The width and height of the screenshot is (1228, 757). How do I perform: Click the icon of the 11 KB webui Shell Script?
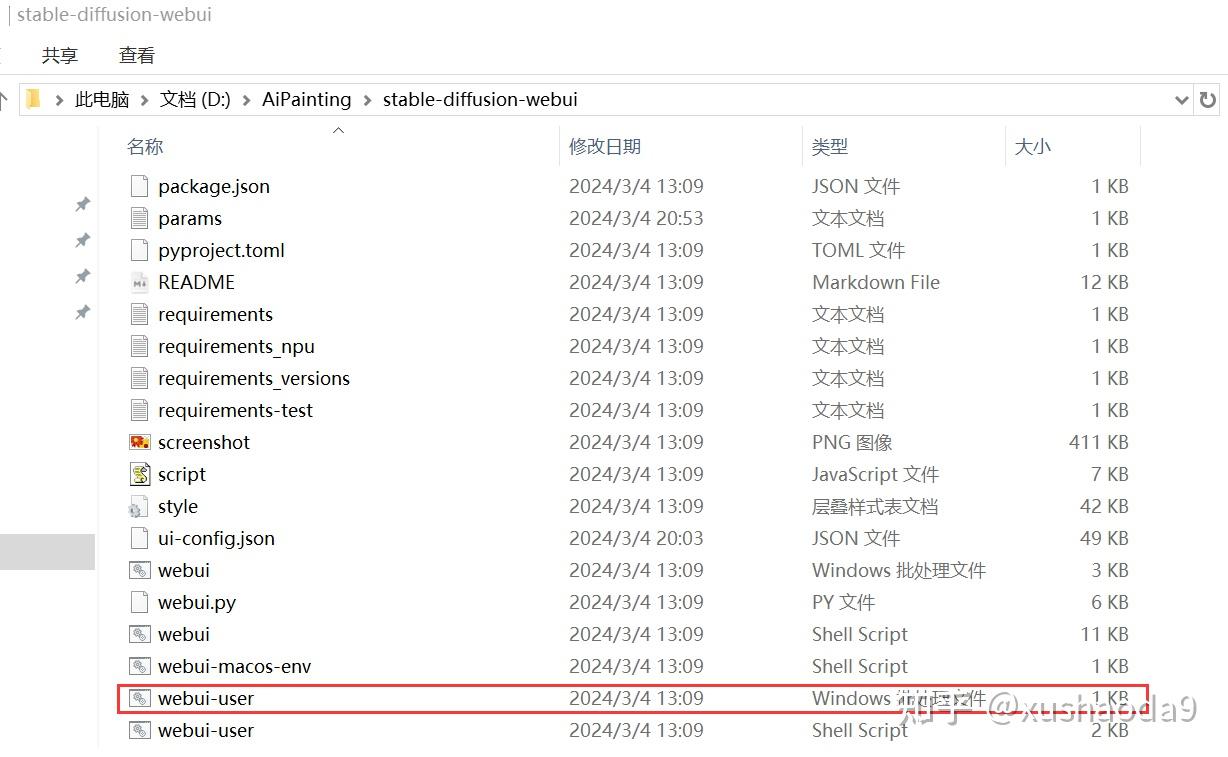[139, 634]
